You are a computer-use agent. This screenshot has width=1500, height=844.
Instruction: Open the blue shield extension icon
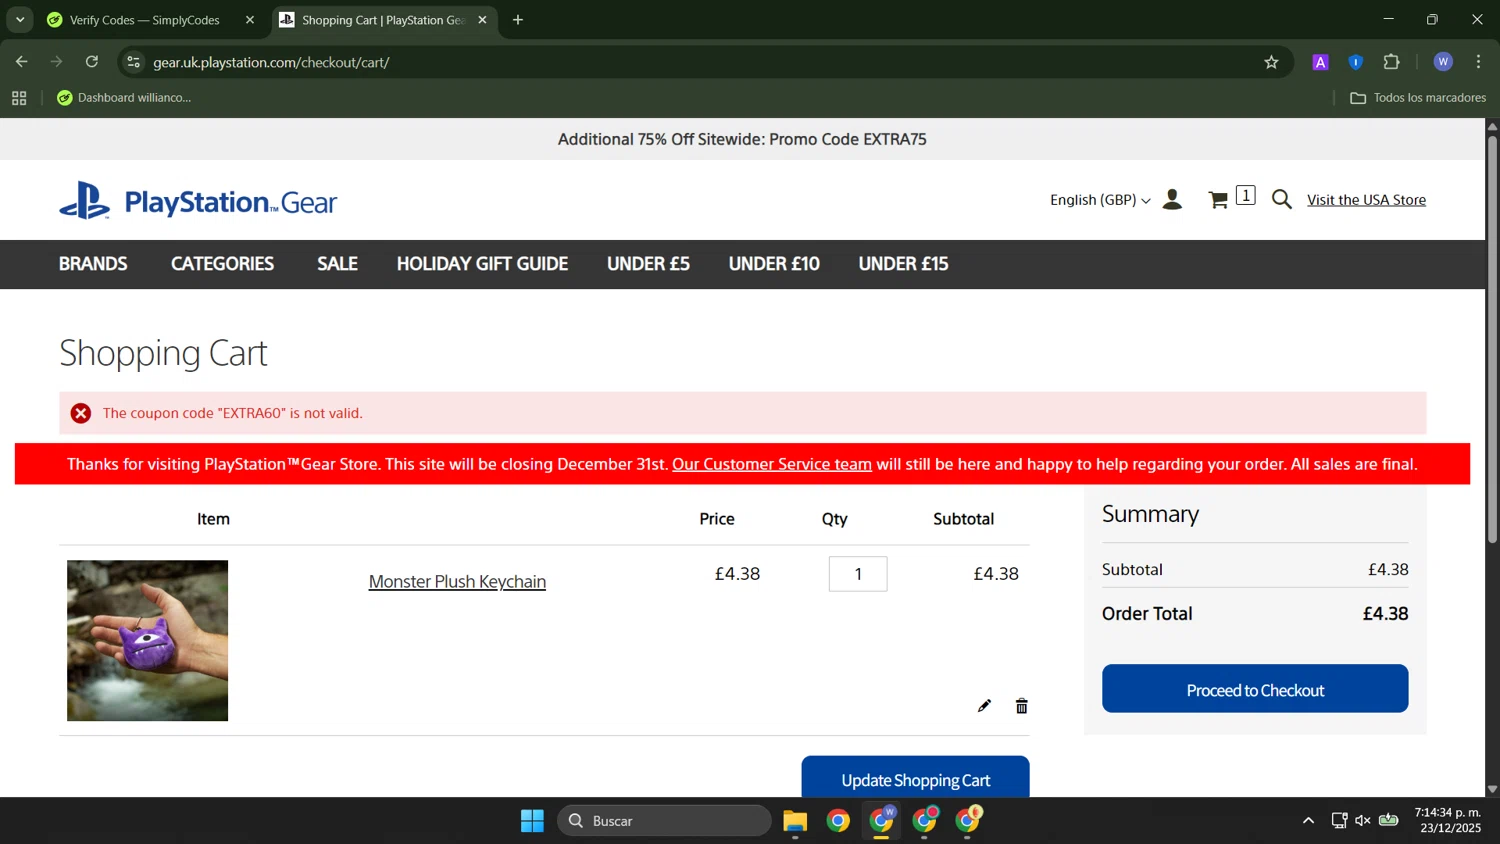point(1356,62)
